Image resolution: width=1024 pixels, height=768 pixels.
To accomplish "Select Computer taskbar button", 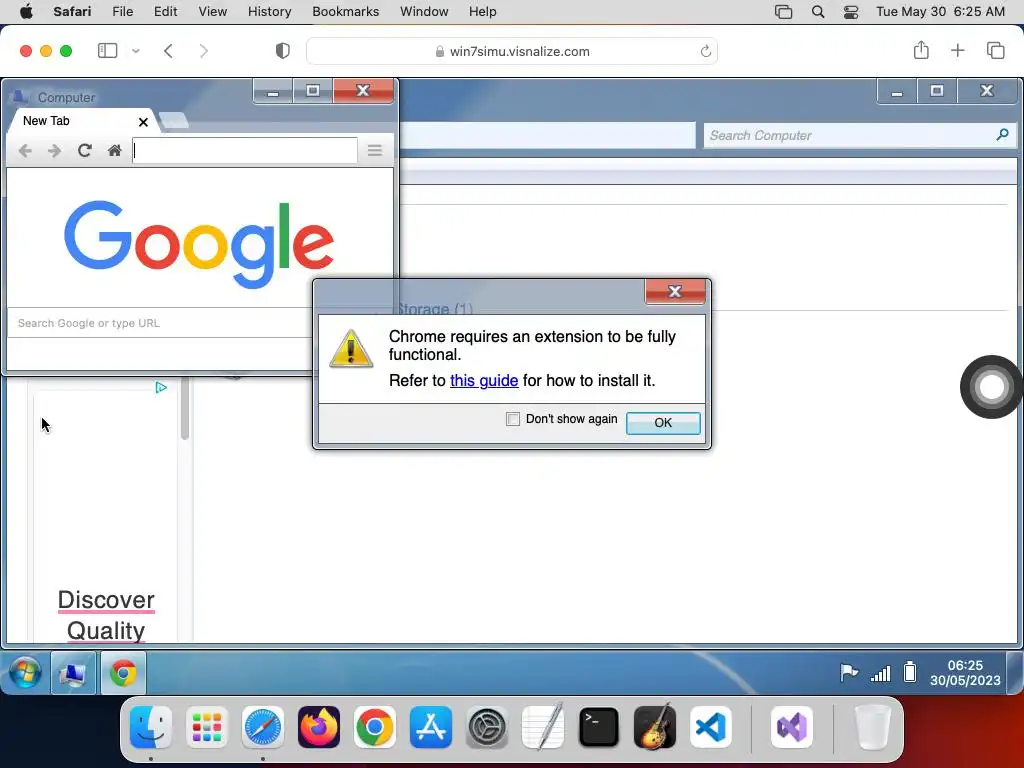I will (73, 673).
